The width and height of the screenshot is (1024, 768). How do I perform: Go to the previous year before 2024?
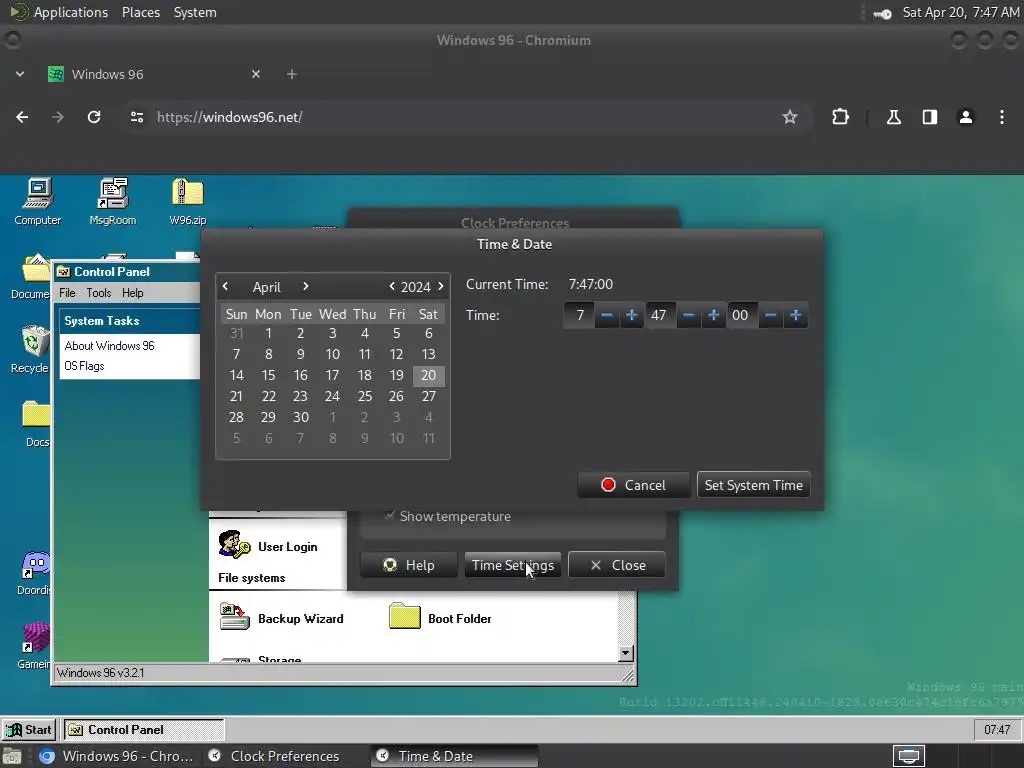point(392,286)
